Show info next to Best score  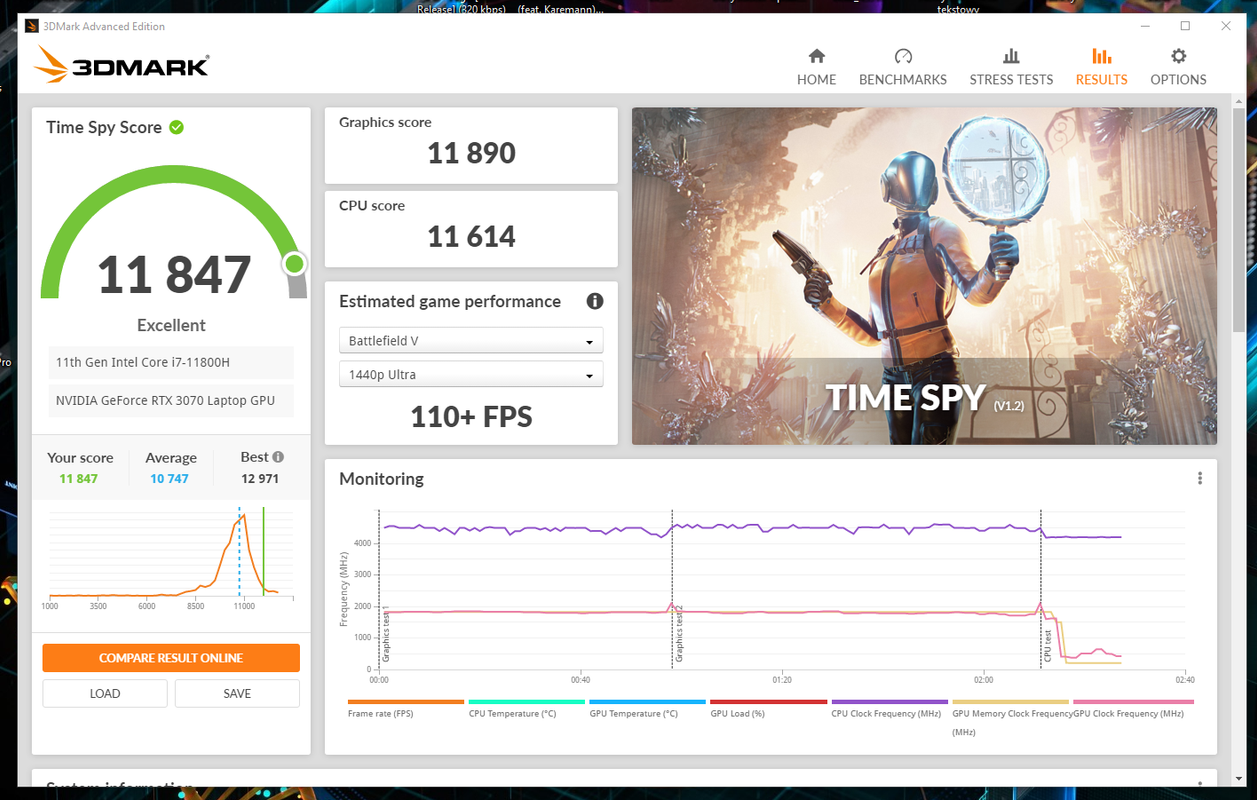[x=278, y=457]
